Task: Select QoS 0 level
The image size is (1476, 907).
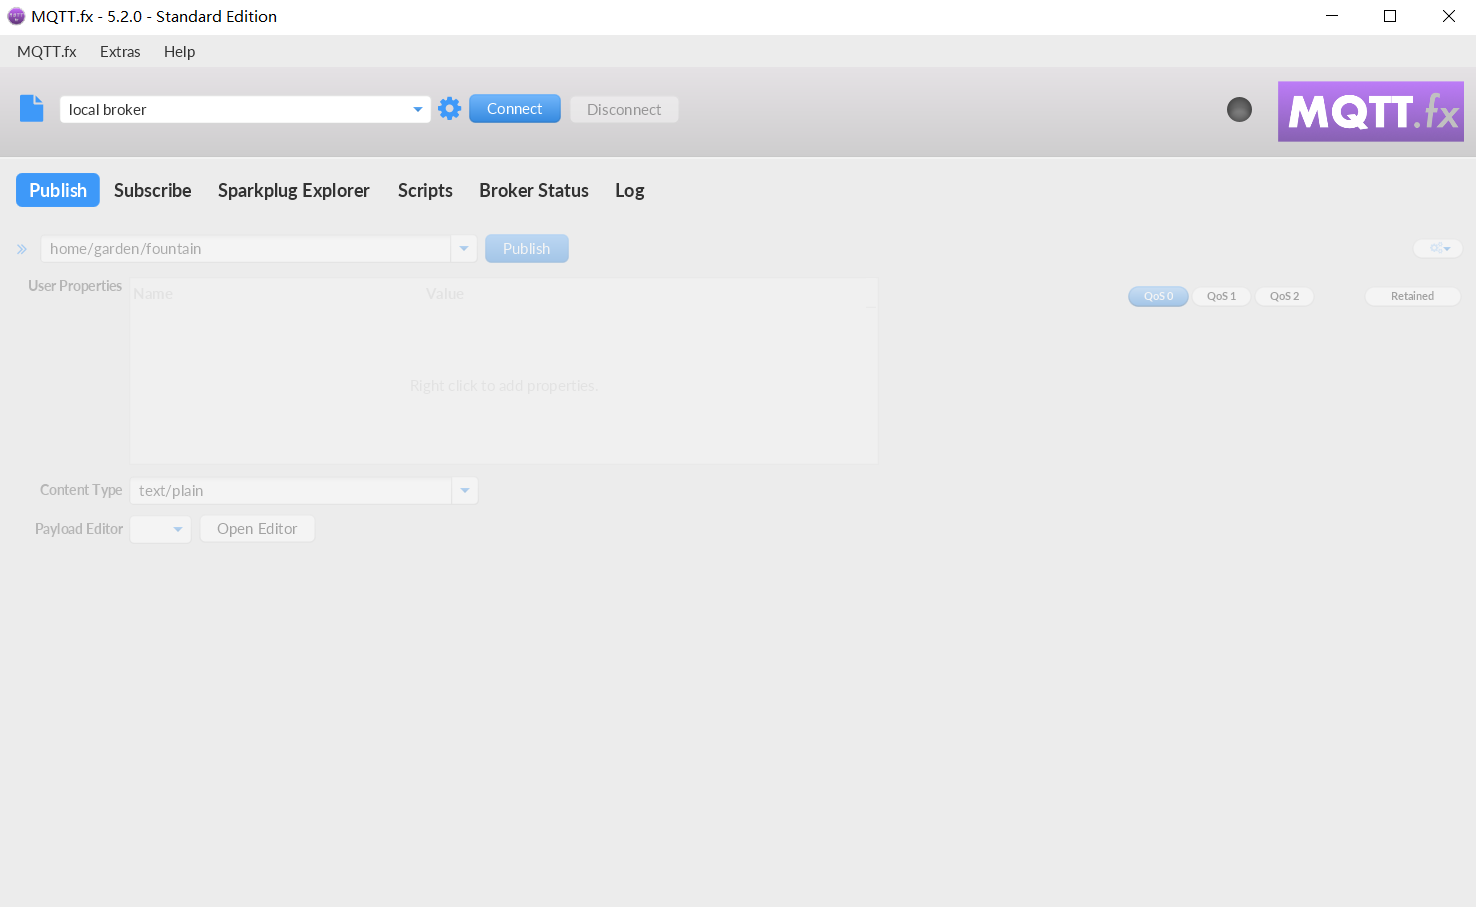Action: pos(1158,296)
